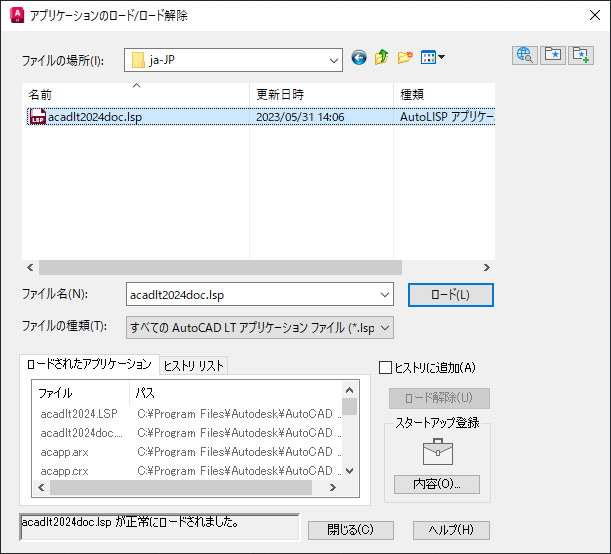Go up one folder level
Image resolution: width=611 pixels, height=554 pixels.
point(381,57)
